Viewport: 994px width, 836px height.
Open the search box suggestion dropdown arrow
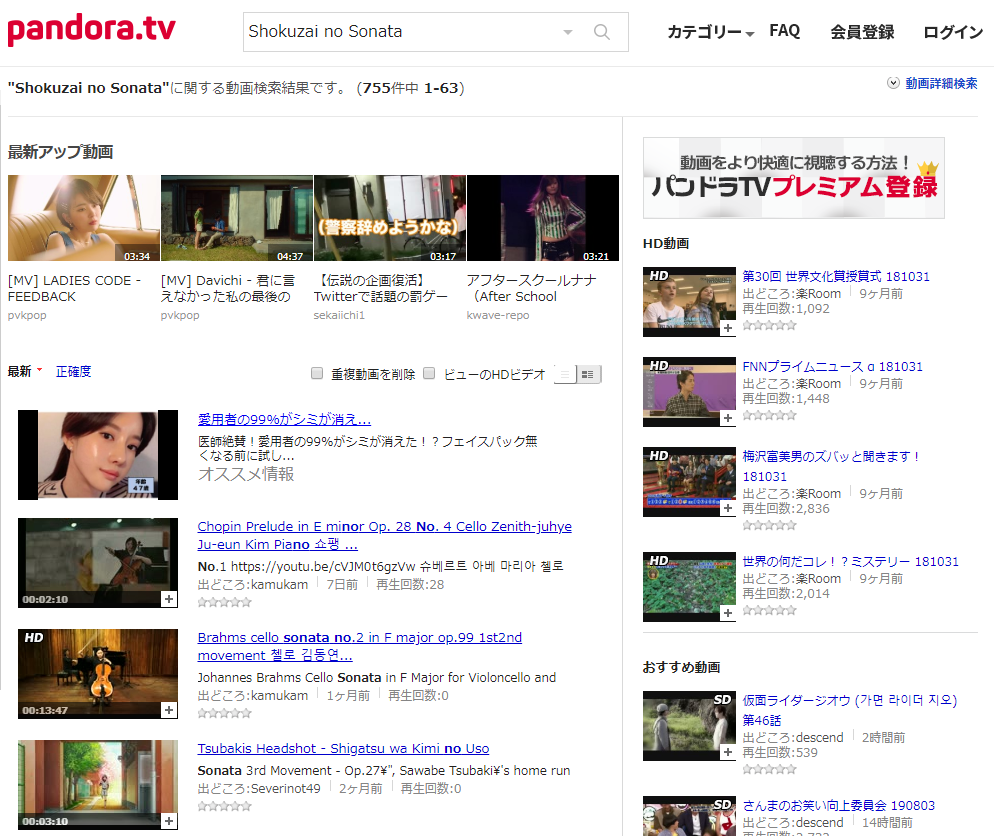(568, 32)
